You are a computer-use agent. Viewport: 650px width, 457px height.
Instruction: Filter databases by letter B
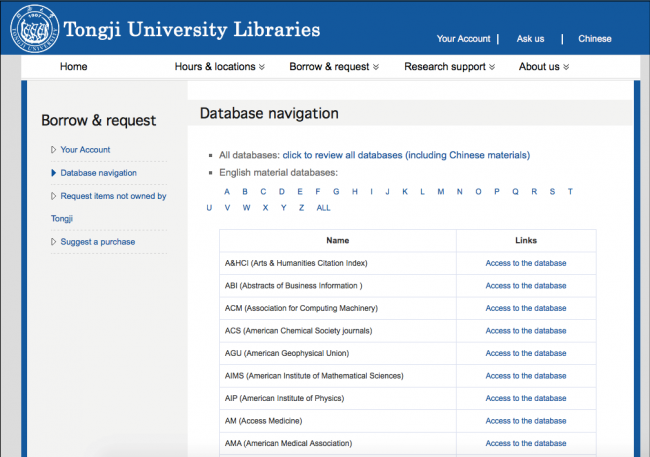[x=245, y=192]
